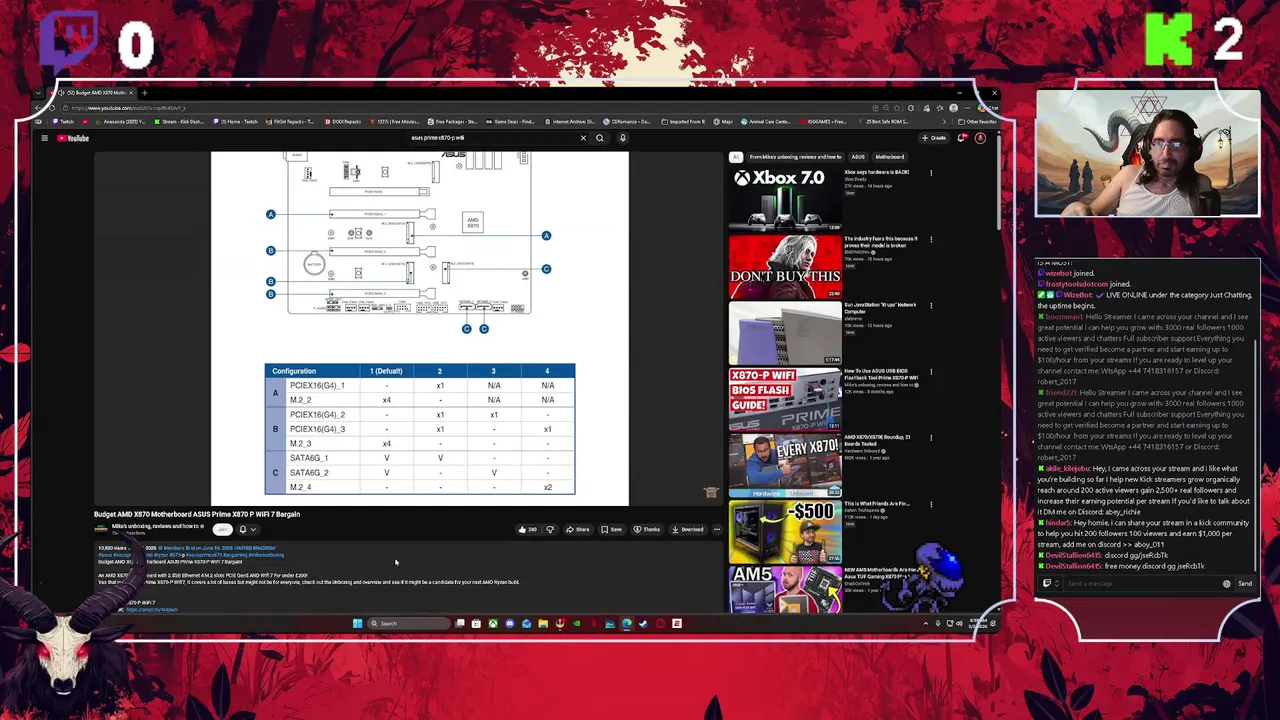Click the Create button on YouTube
1280x720 pixels.
coord(934,138)
